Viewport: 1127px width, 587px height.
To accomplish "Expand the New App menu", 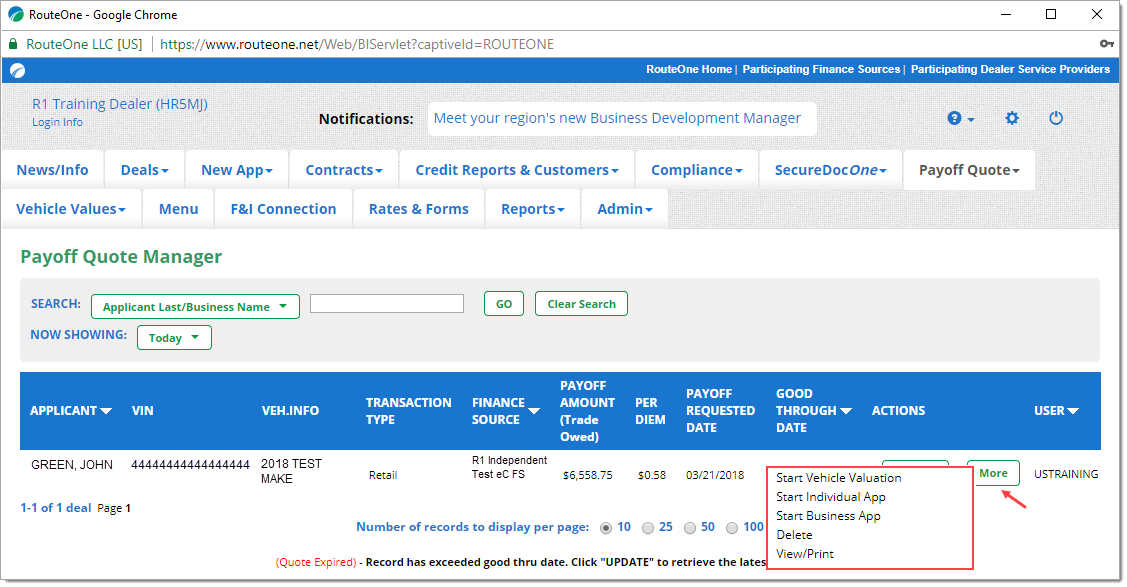I will pos(237,170).
